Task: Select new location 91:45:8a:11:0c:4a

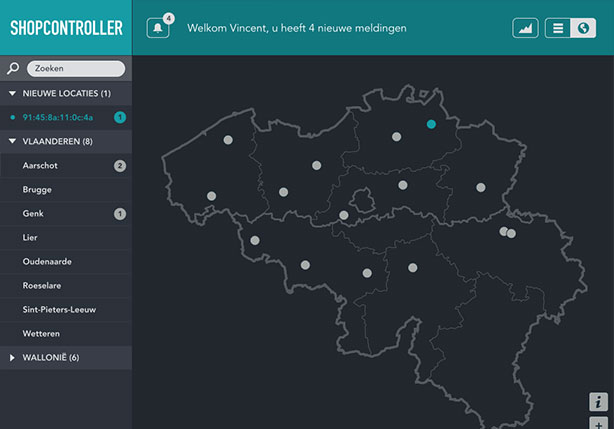Action: [x=66, y=117]
